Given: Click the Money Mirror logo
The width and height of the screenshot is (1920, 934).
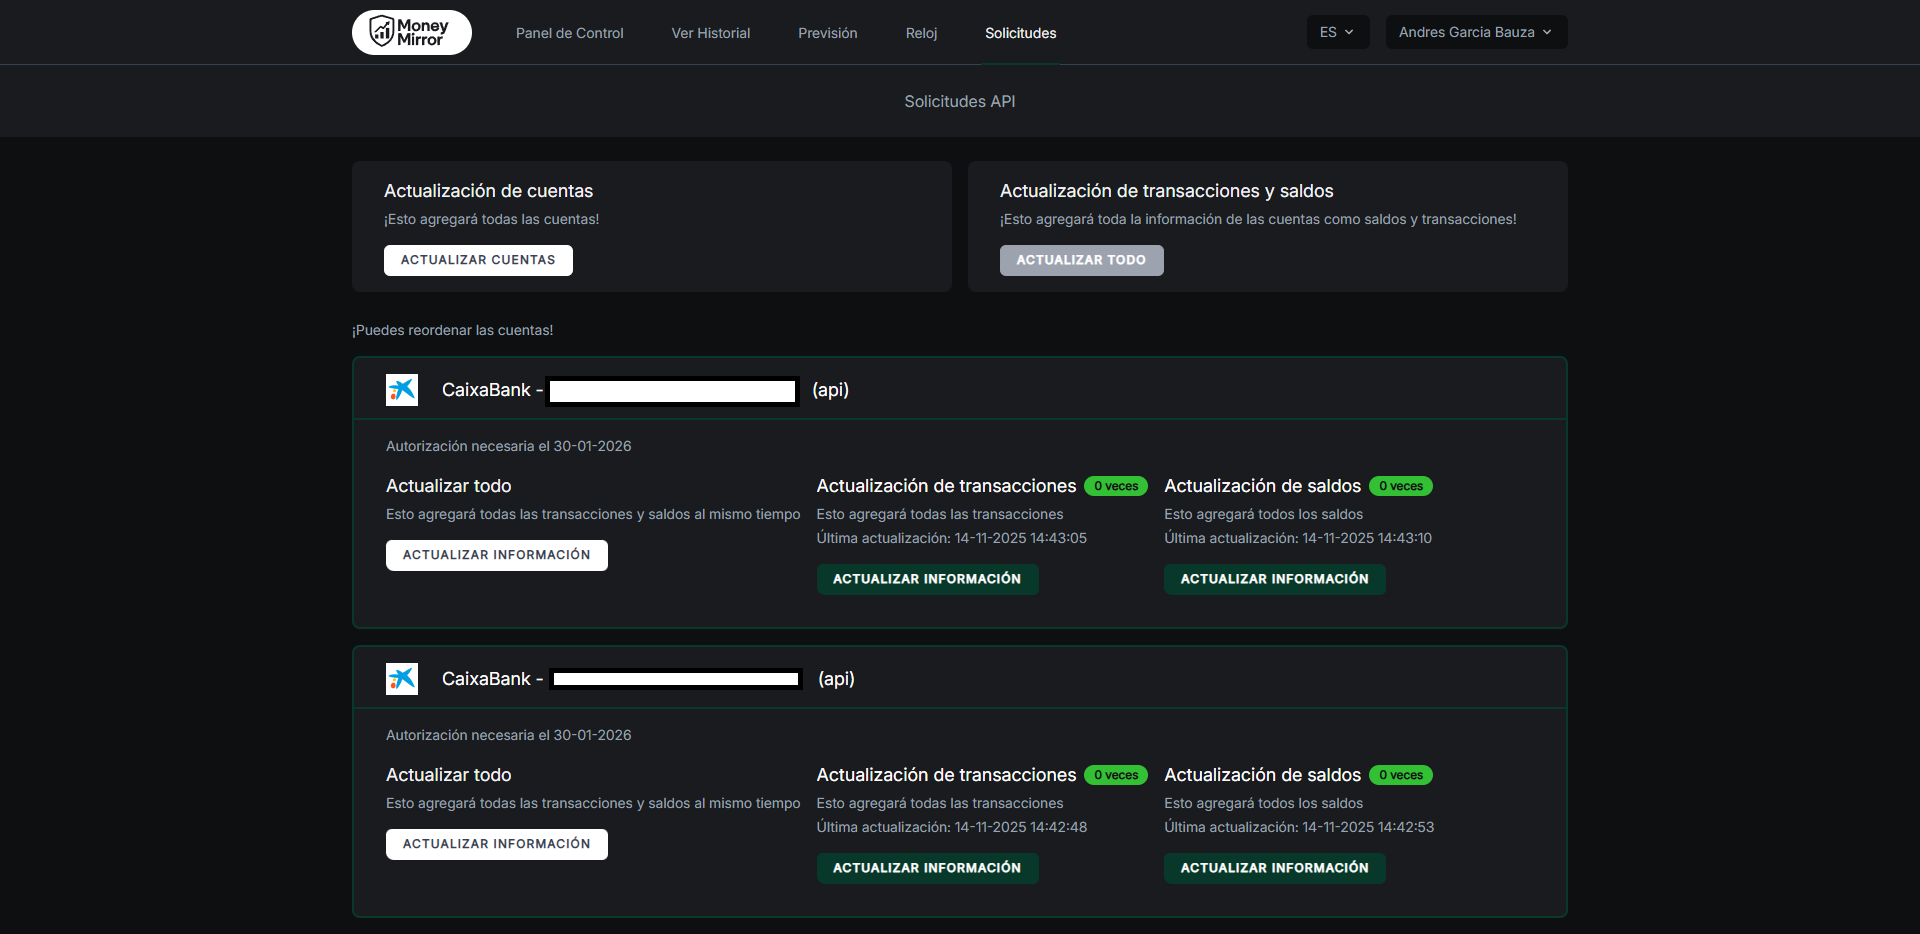Looking at the screenshot, I should click(x=411, y=32).
